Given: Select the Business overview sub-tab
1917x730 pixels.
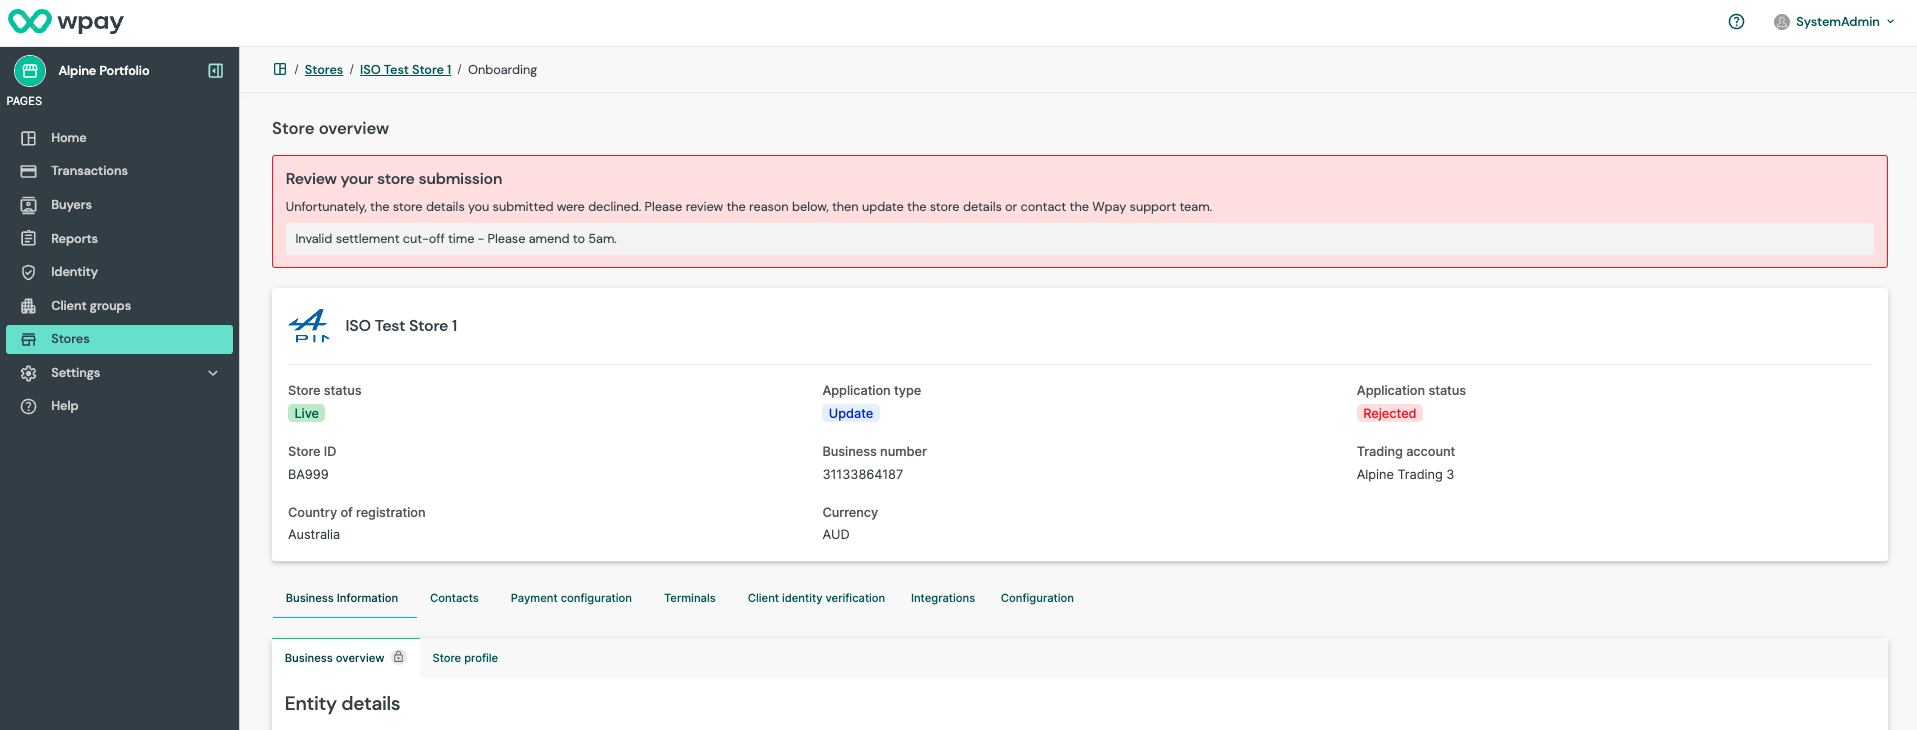Looking at the screenshot, I should [x=345, y=658].
